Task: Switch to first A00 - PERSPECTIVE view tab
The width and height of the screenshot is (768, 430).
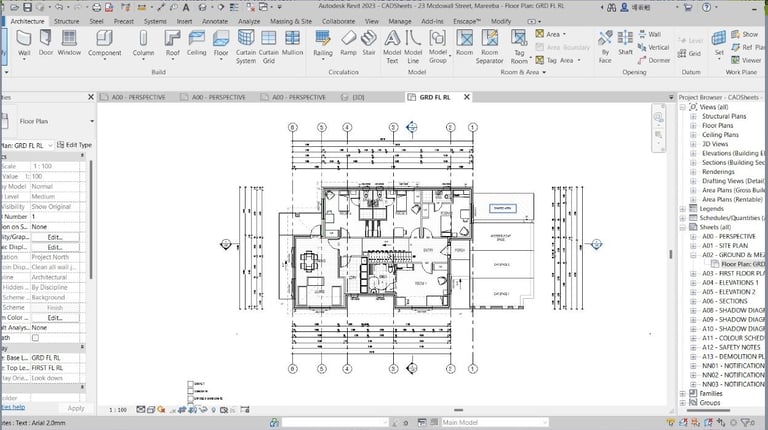Action: pyautogui.click(x=133, y=97)
